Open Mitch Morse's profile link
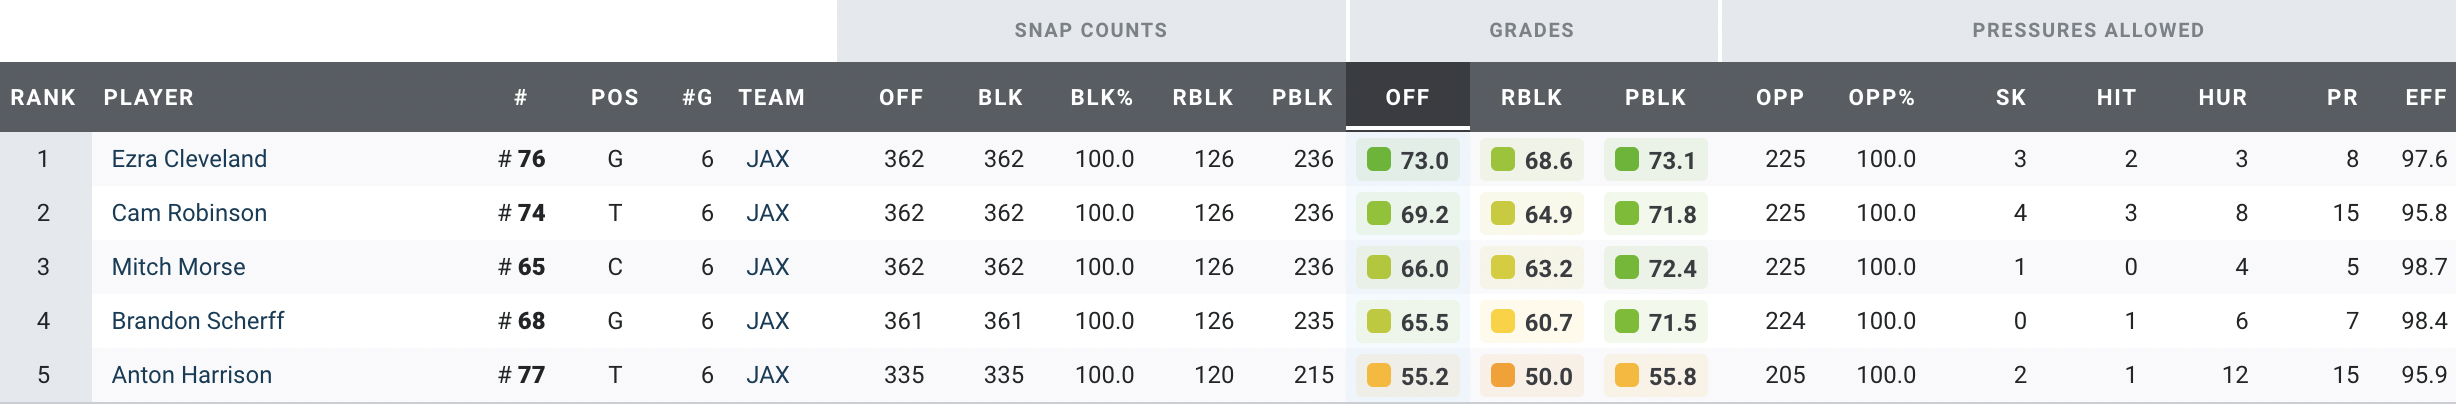Image resolution: width=2456 pixels, height=404 pixels. 178,267
